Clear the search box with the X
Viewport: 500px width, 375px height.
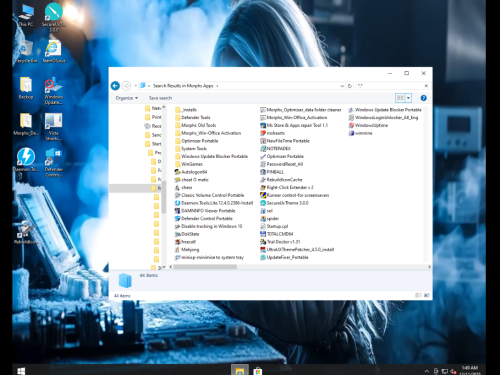[x=426, y=86]
